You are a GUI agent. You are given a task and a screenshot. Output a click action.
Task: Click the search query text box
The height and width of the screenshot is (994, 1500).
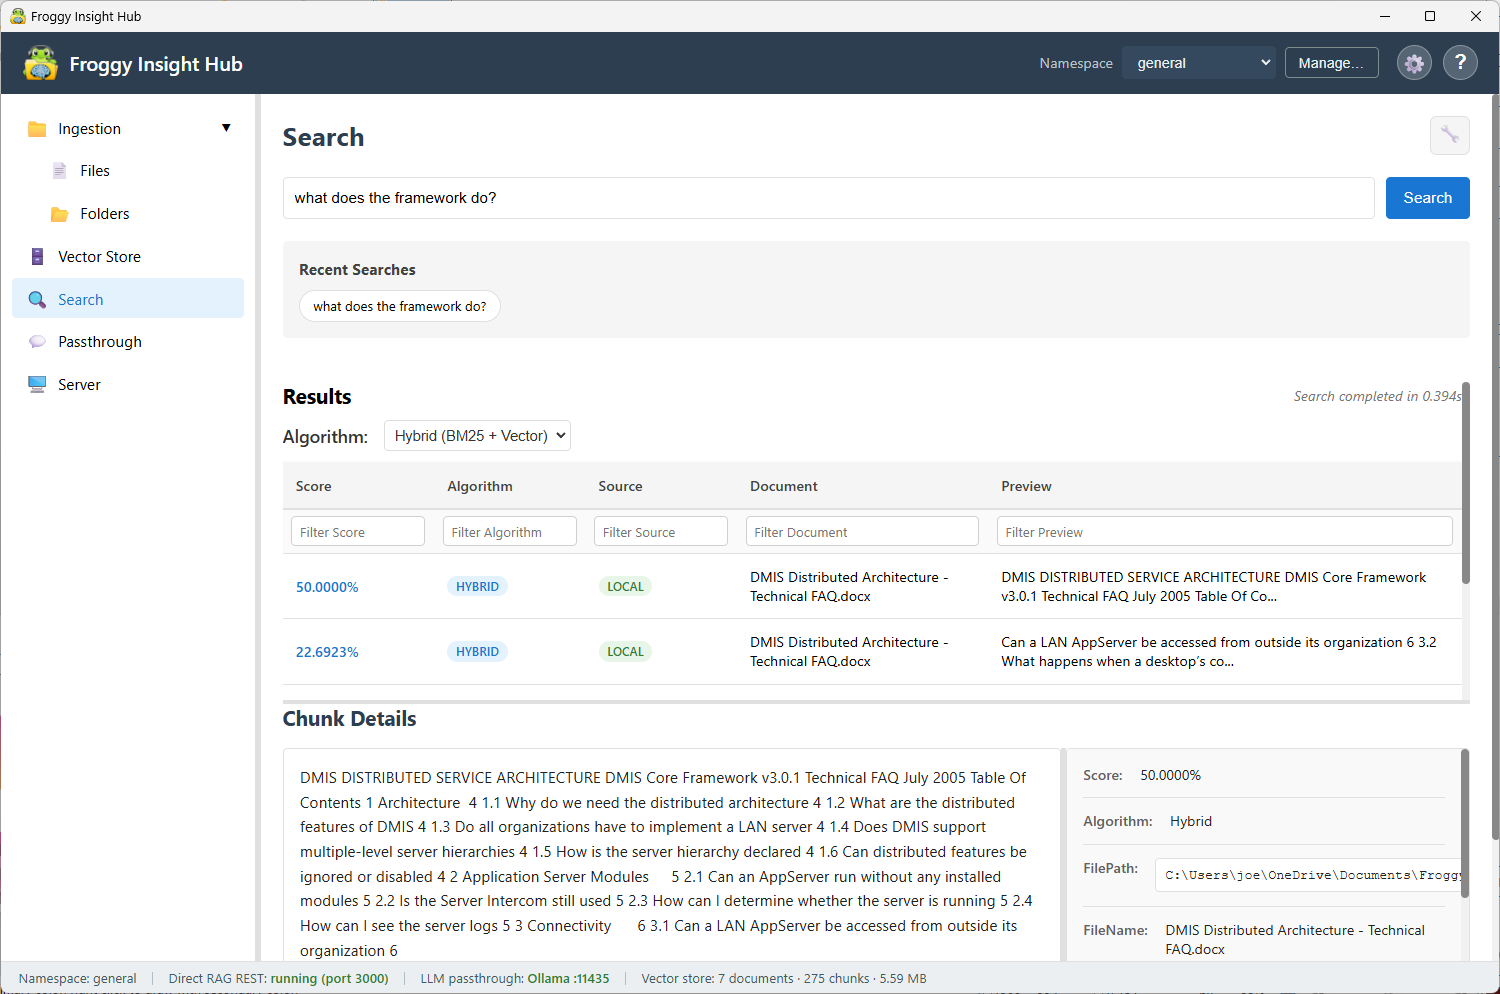coord(828,198)
